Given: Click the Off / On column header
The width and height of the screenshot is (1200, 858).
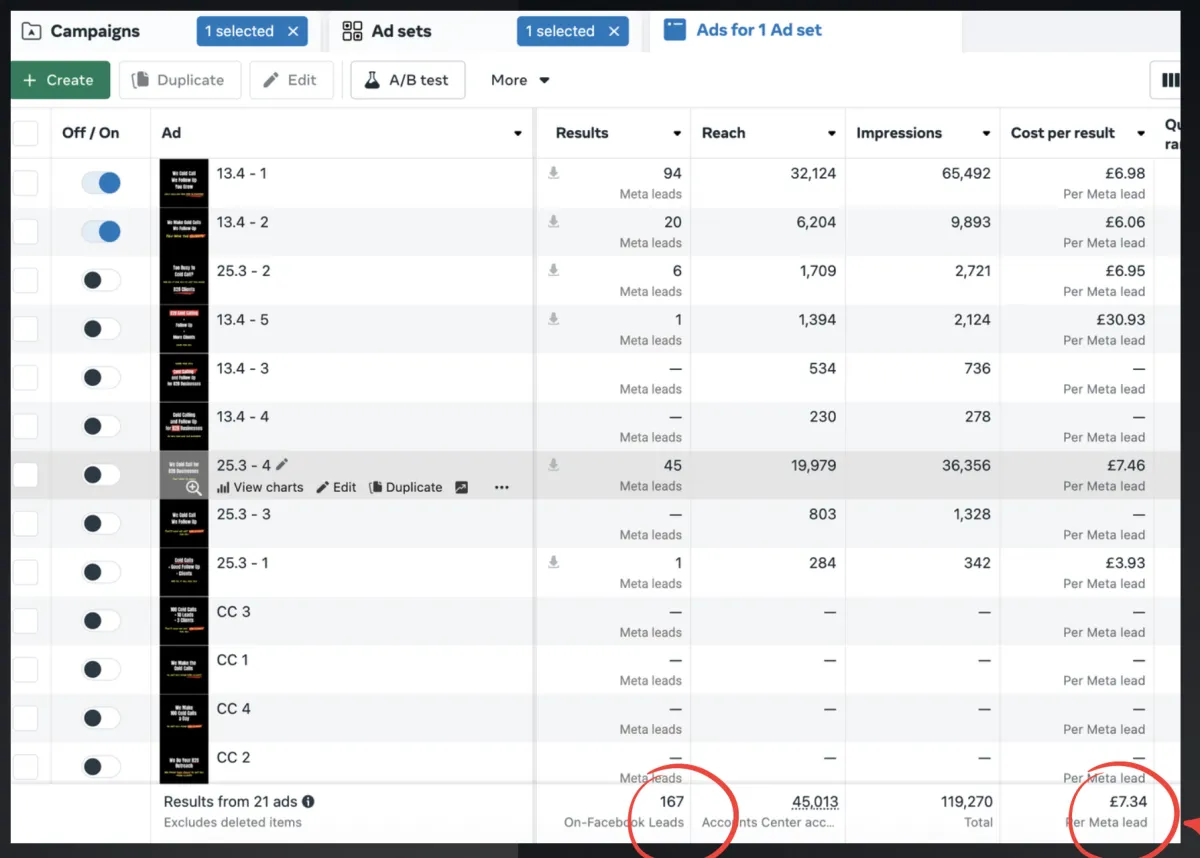Looking at the screenshot, I should click(x=90, y=133).
